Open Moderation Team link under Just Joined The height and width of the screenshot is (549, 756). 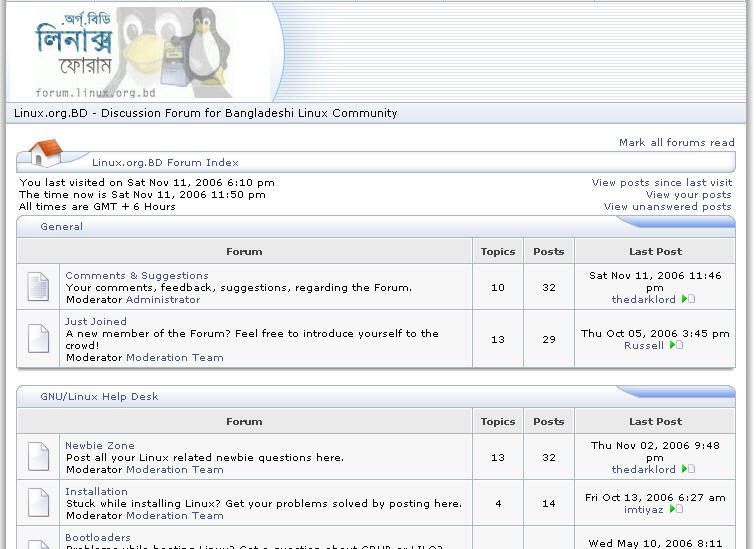point(175,357)
